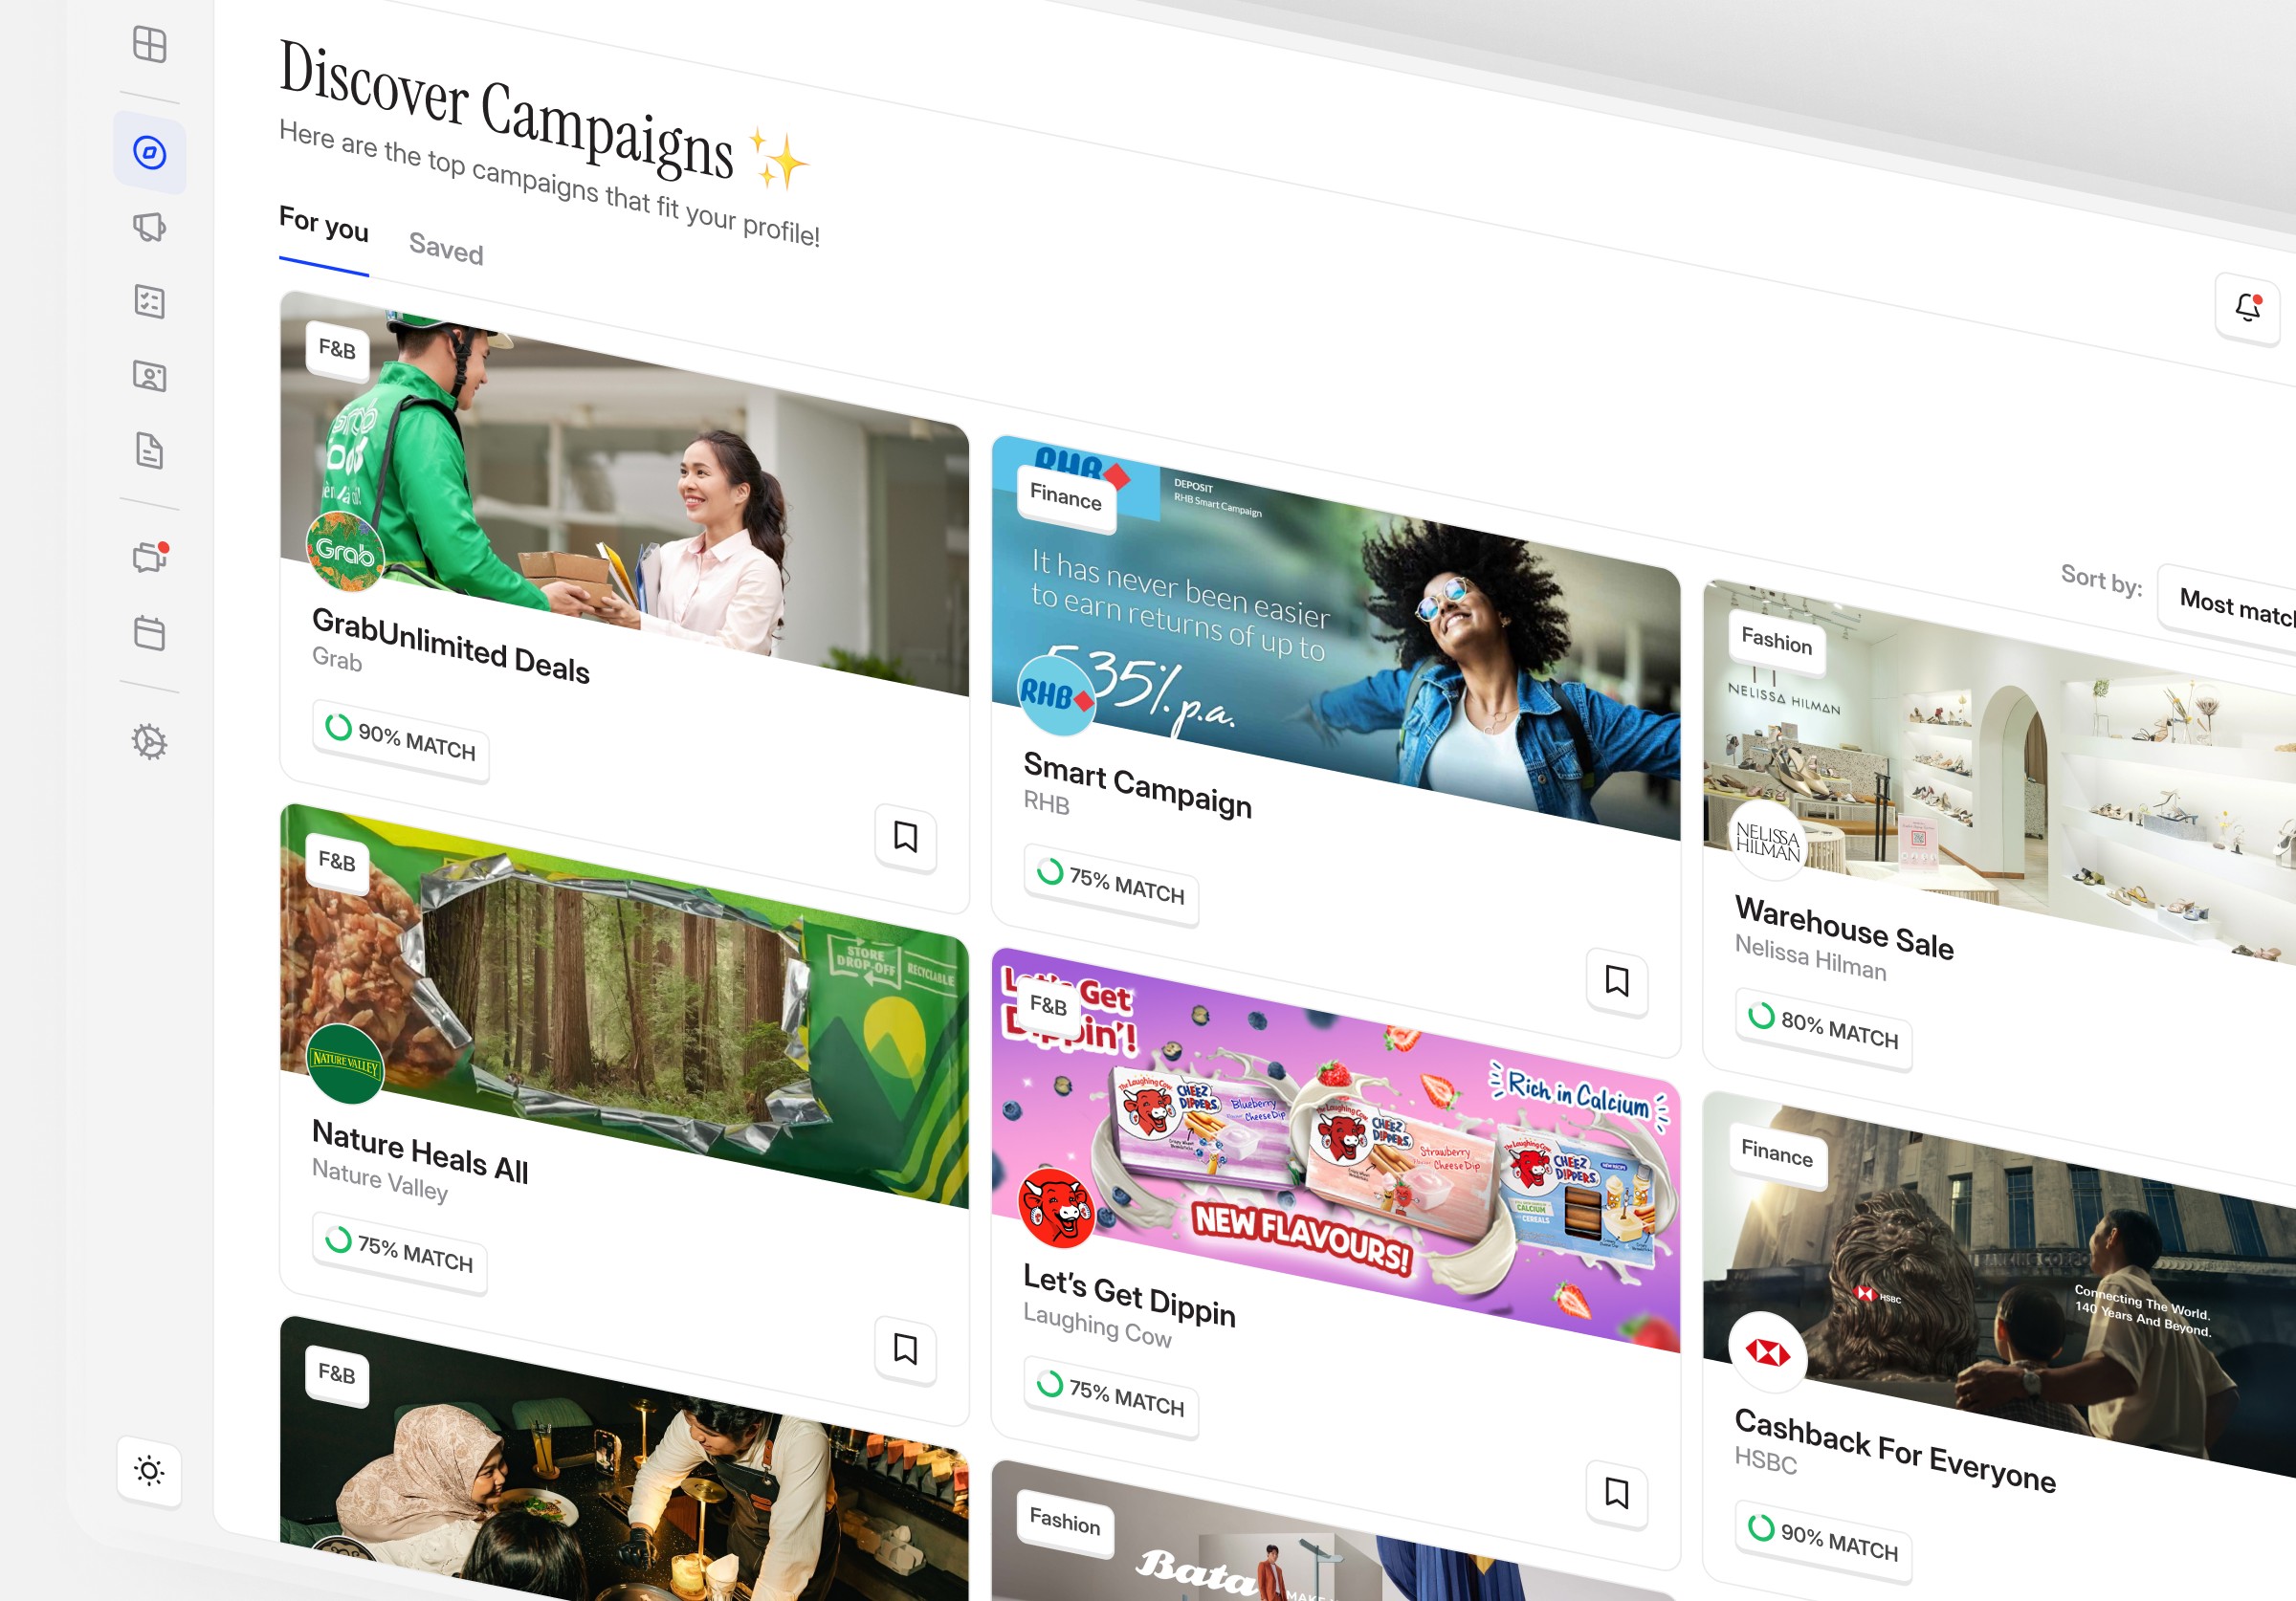The height and width of the screenshot is (1601, 2296).
Task: Click the compass Discover icon in sidebar
Action: (x=149, y=153)
